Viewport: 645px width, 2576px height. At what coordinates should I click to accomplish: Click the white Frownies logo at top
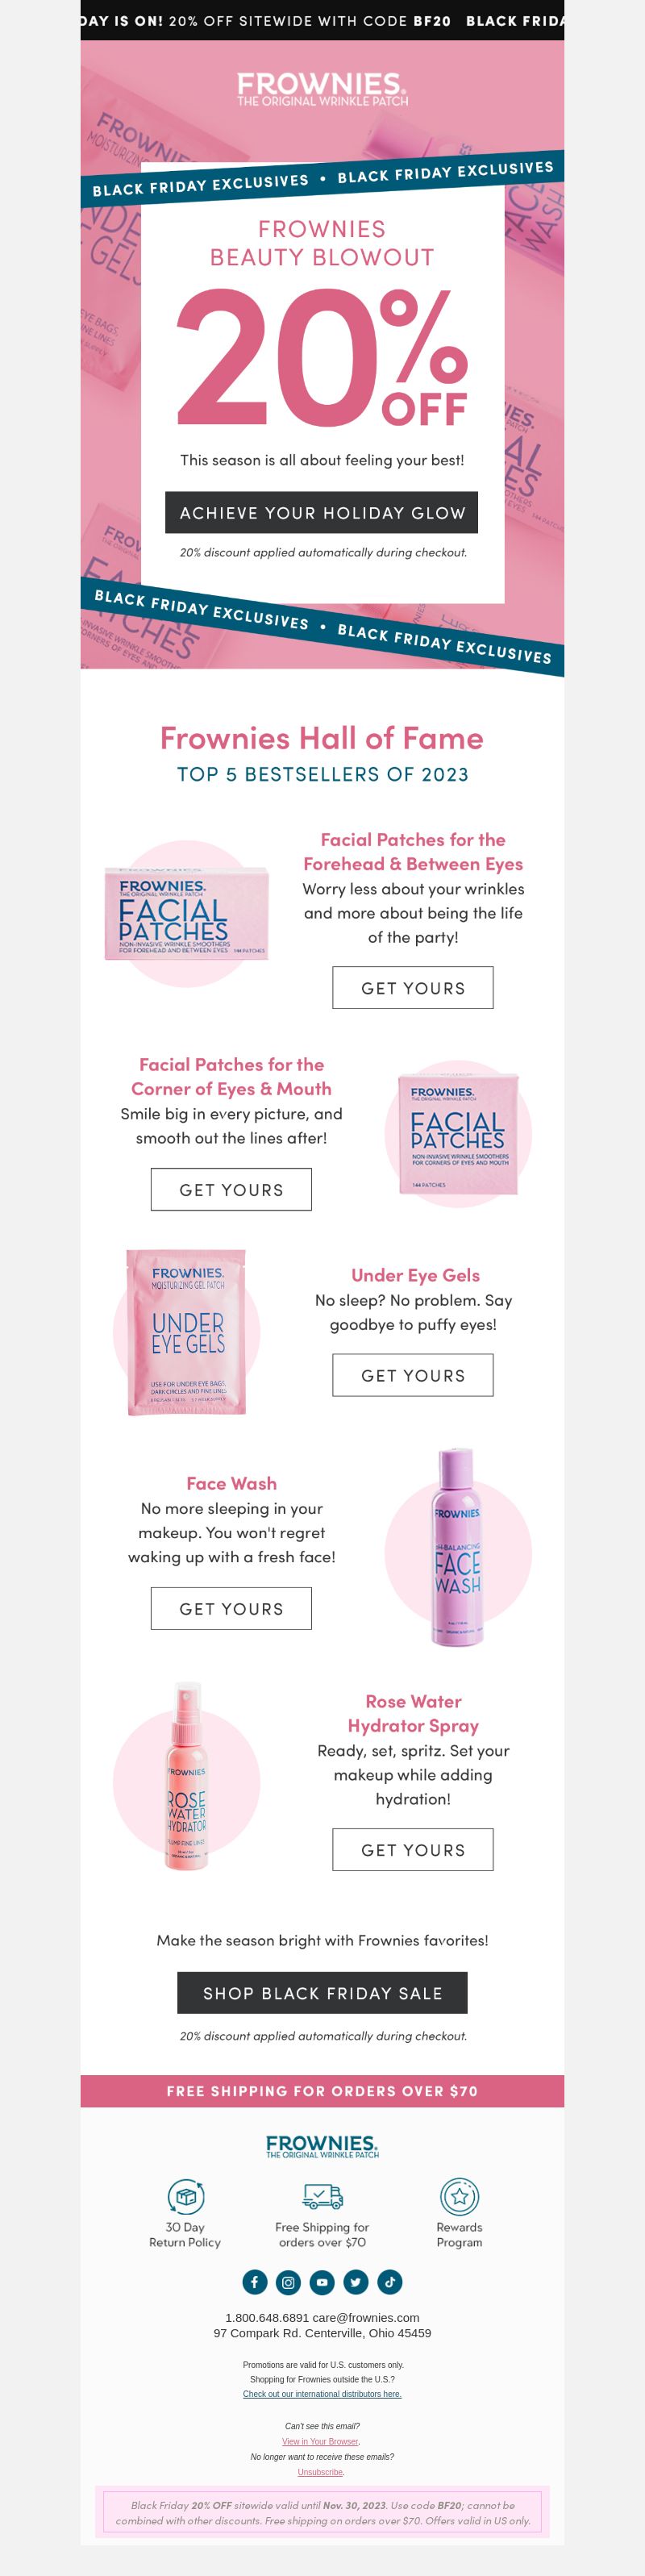[x=322, y=88]
